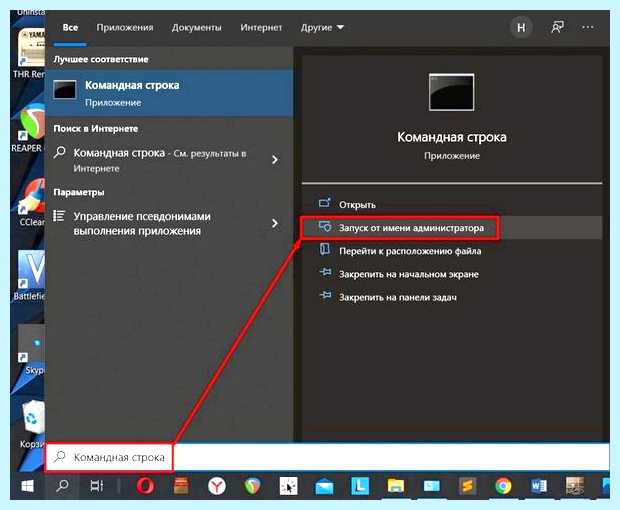Expand the Управление псевдонимами arrow
The image size is (620, 510).
coord(275,223)
